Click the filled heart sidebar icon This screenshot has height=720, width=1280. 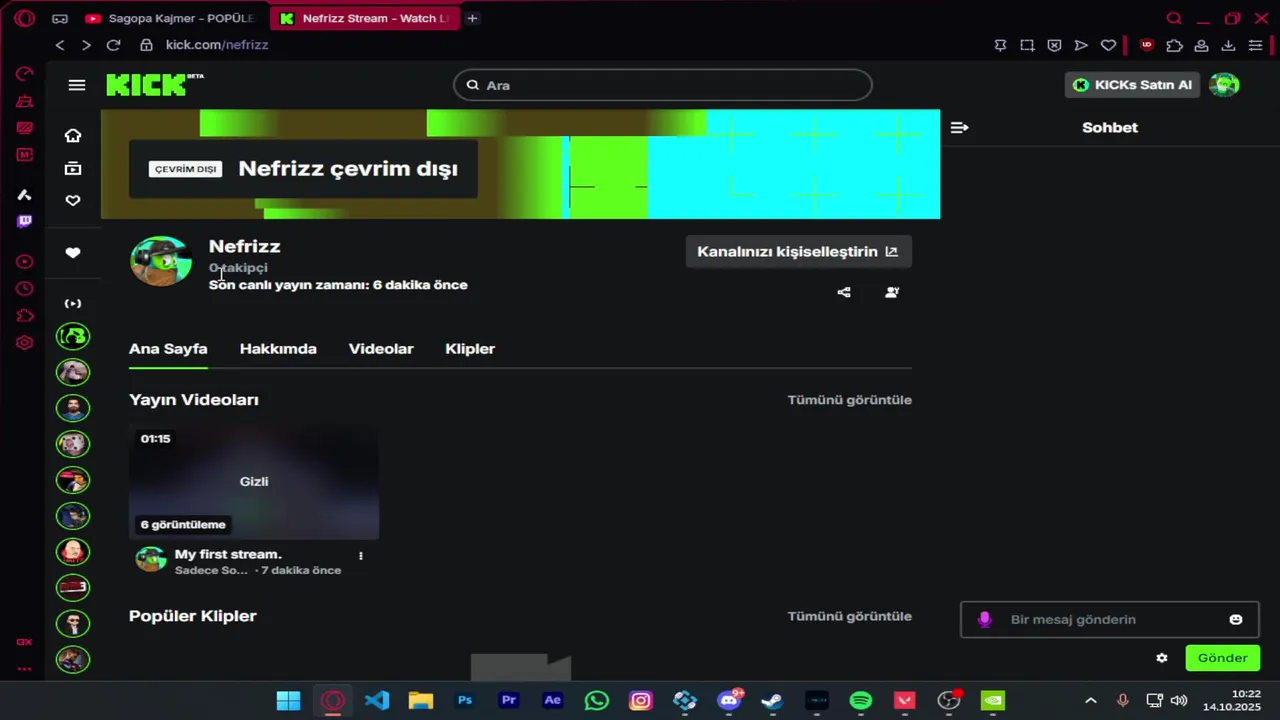(x=73, y=253)
